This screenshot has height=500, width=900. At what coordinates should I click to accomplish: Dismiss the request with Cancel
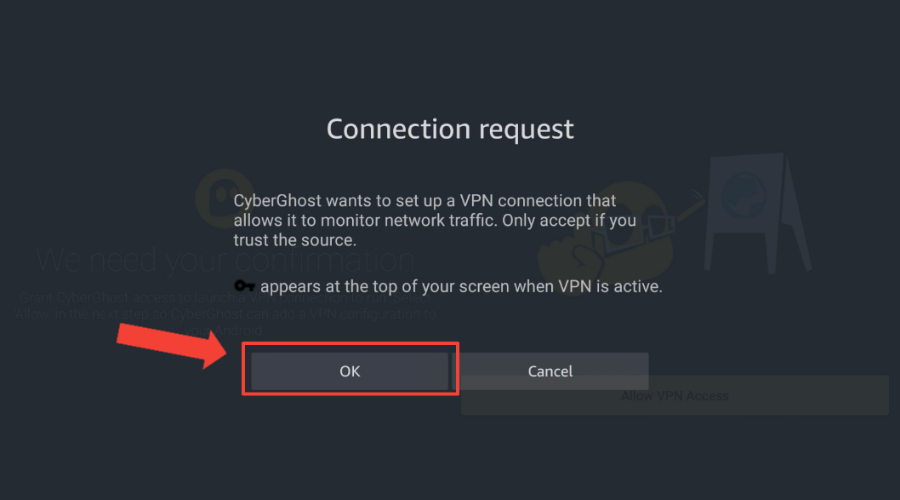pos(550,371)
